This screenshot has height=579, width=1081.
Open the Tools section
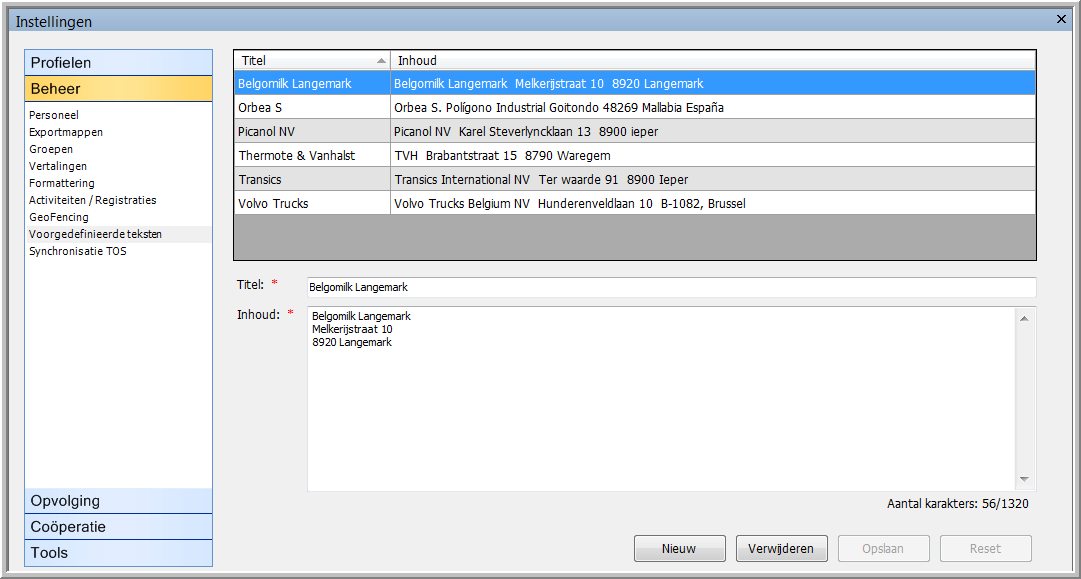click(119, 553)
